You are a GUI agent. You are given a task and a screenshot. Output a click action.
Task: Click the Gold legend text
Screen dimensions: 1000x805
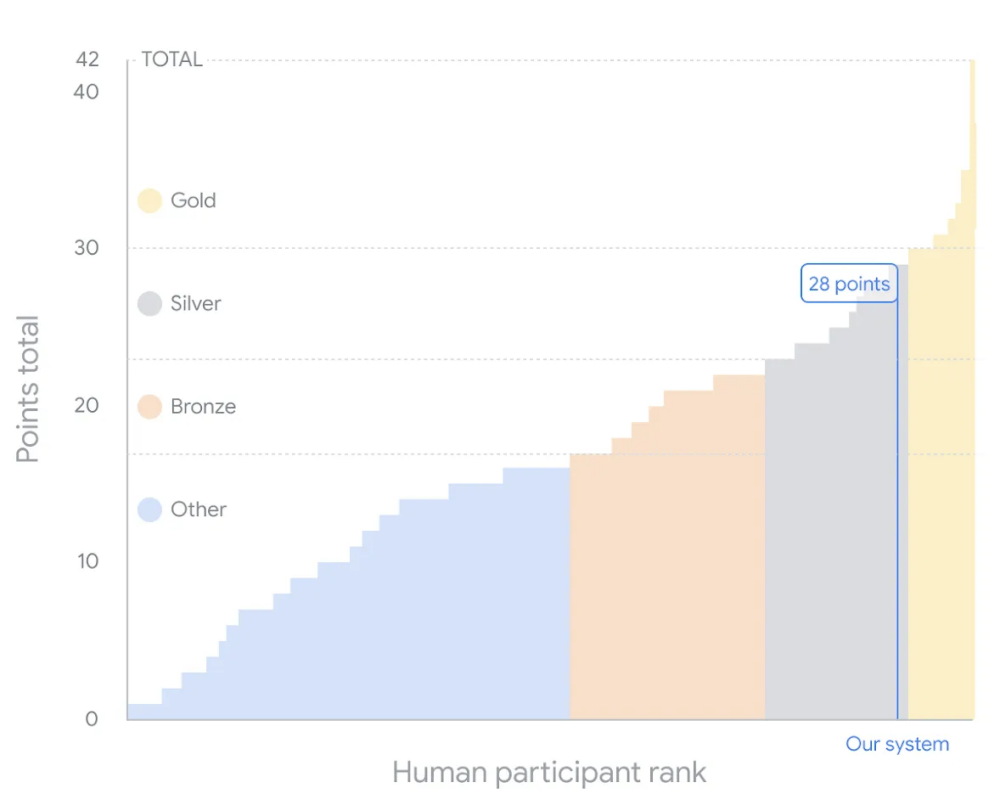[193, 200]
